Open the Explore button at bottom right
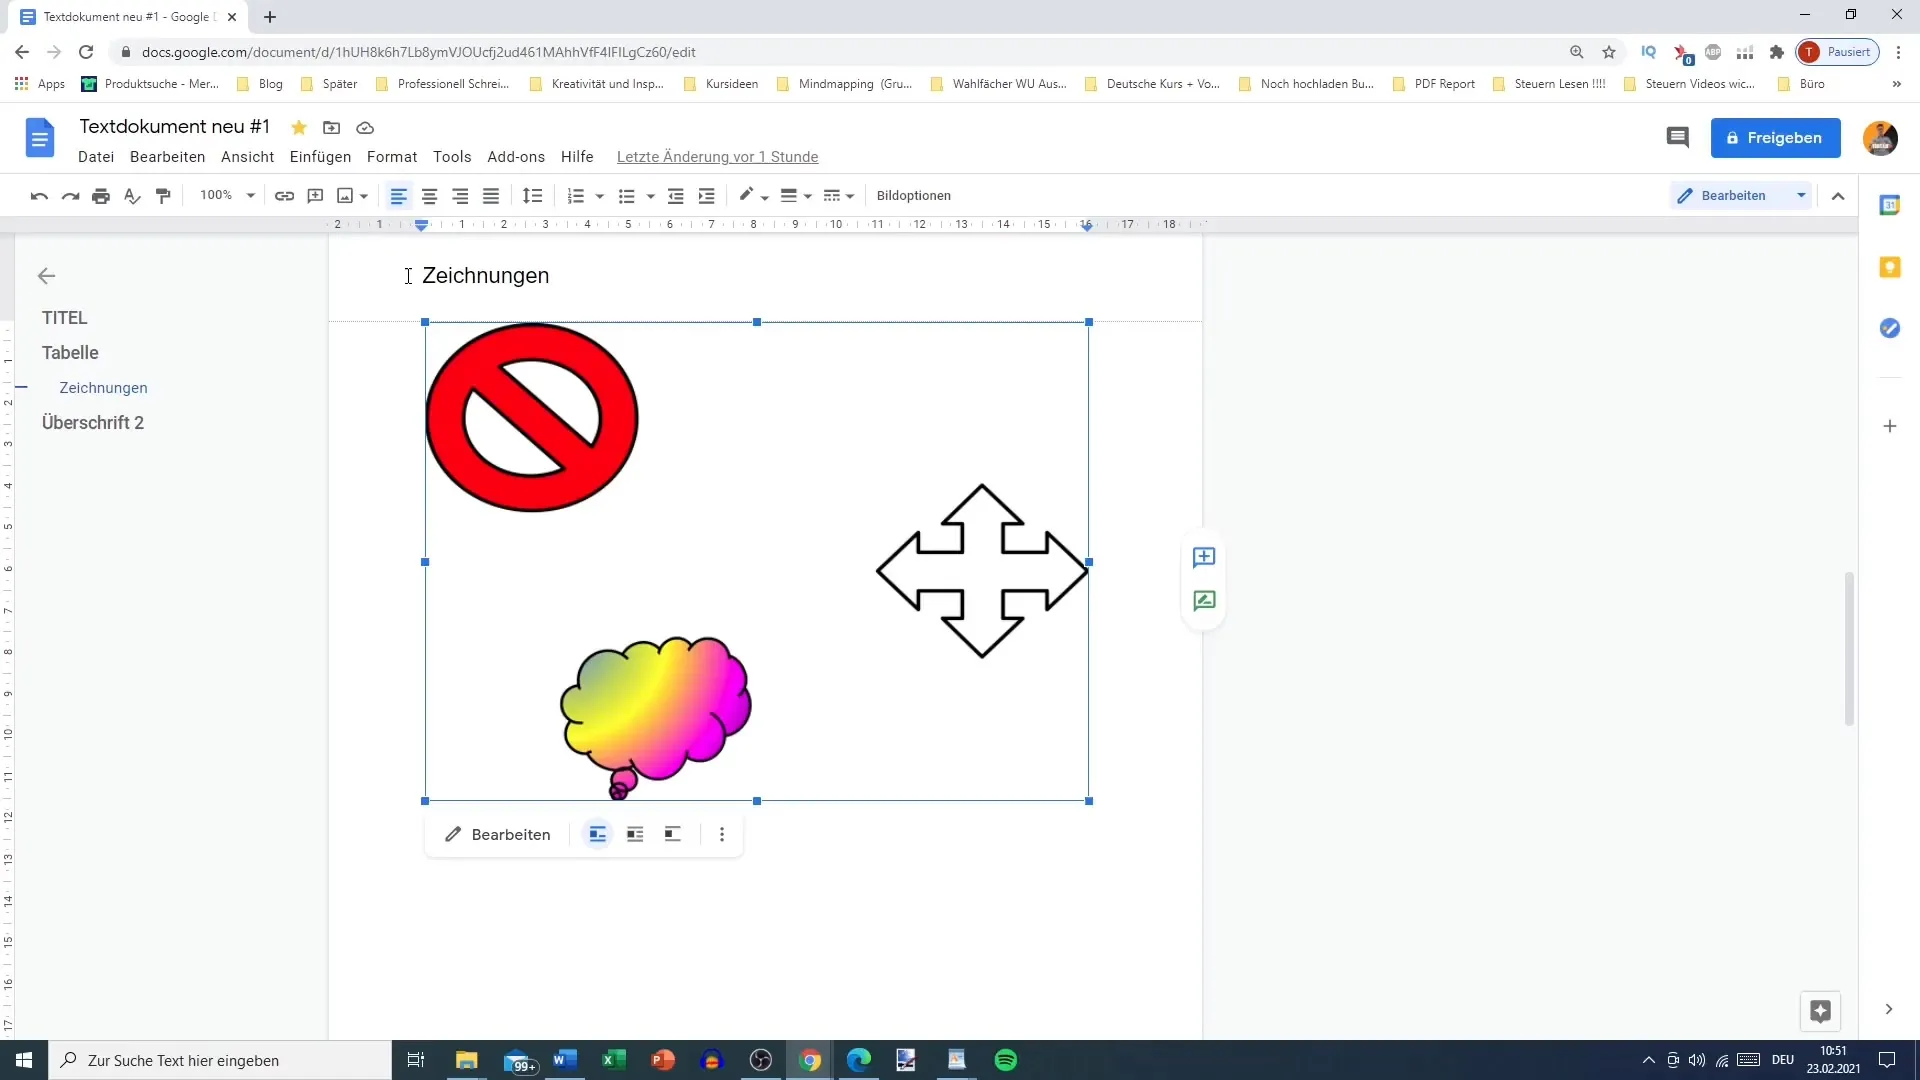Viewport: 1920px width, 1080px height. [1820, 1011]
